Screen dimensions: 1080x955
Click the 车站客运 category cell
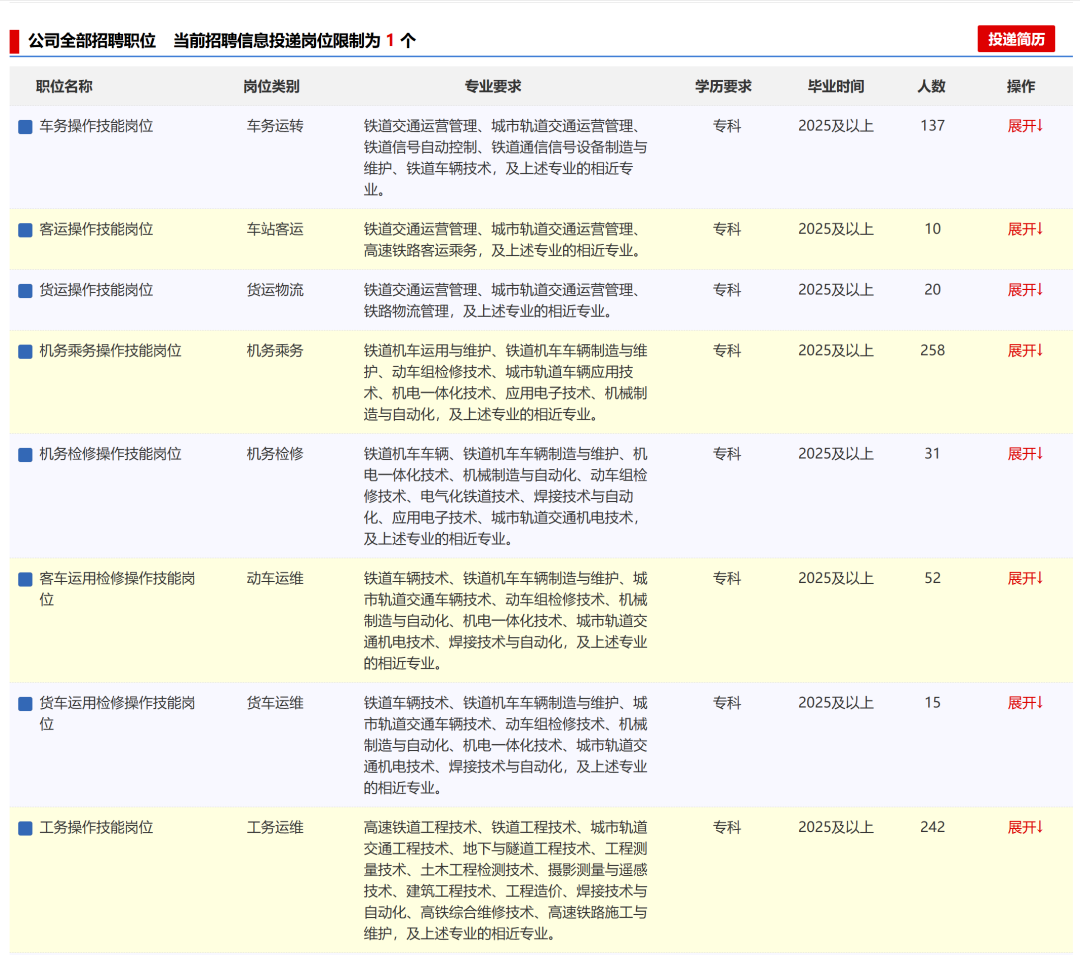pyautogui.click(x=276, y=229)
